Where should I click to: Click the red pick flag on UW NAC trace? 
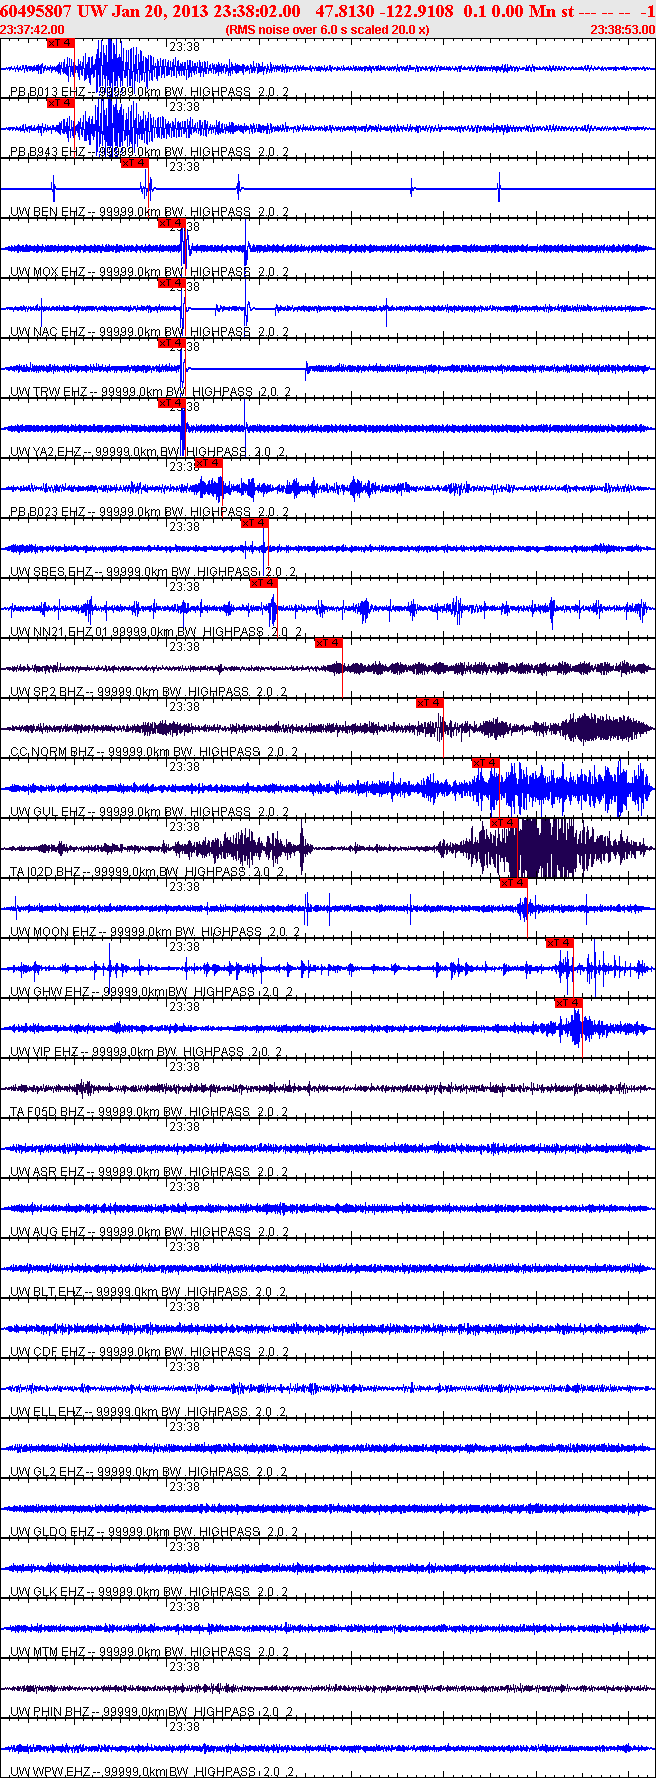pos(172,283)
